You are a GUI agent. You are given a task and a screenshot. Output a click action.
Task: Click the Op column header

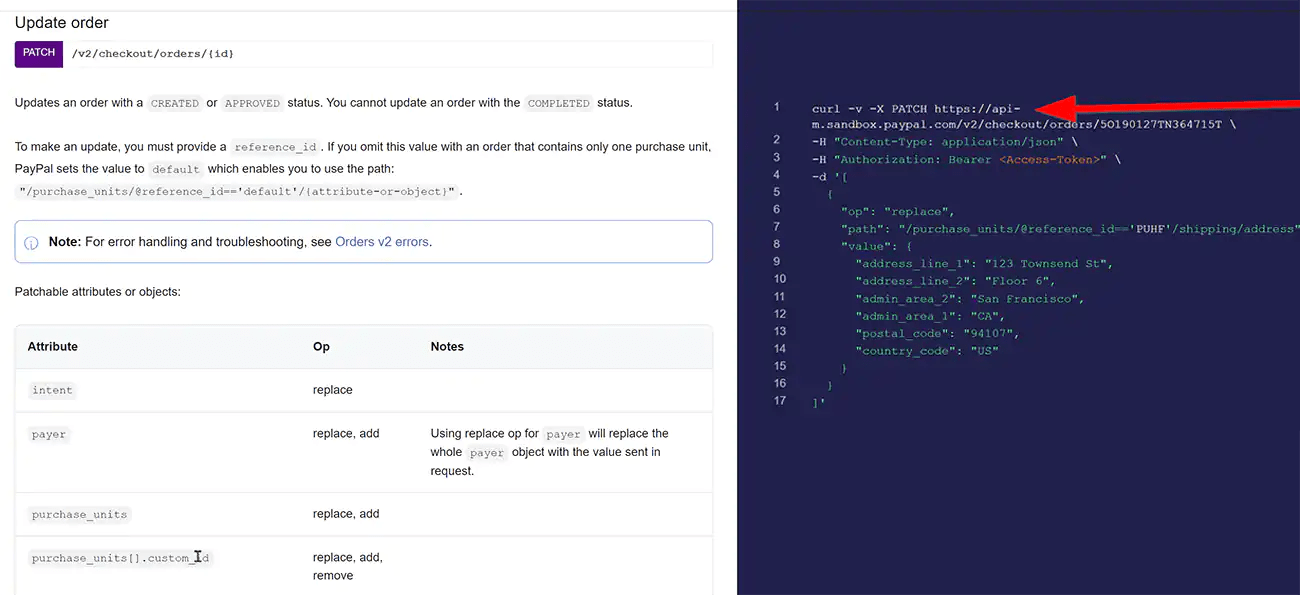coord(321,346)
